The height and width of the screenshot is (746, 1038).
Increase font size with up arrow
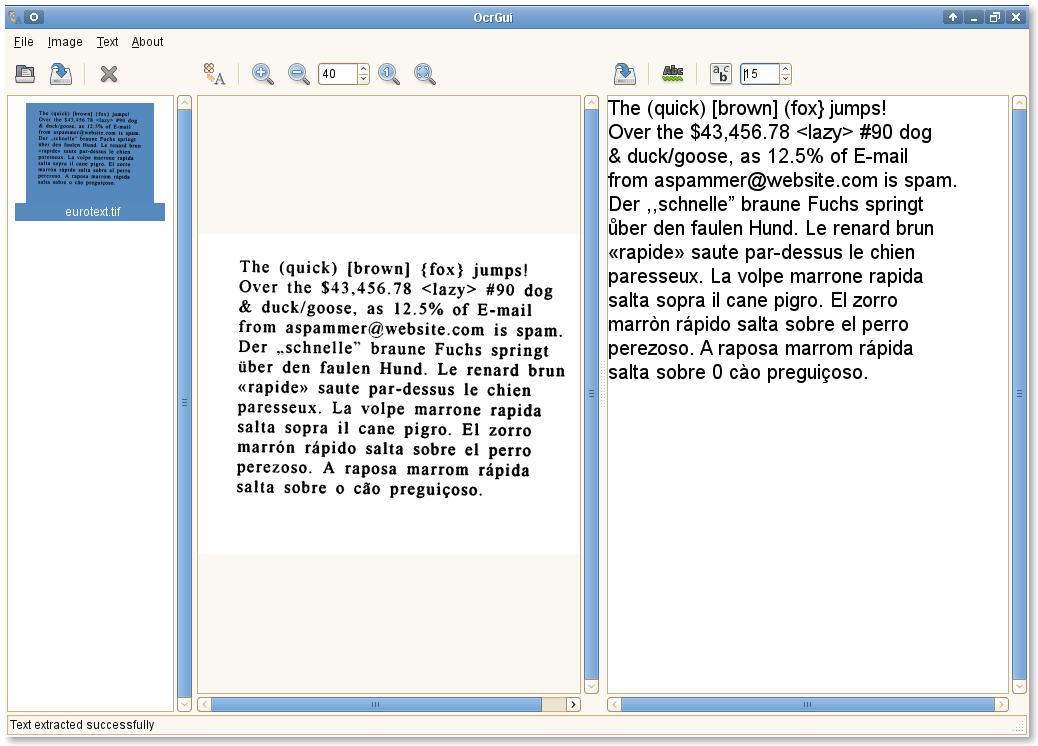point(785,69)
